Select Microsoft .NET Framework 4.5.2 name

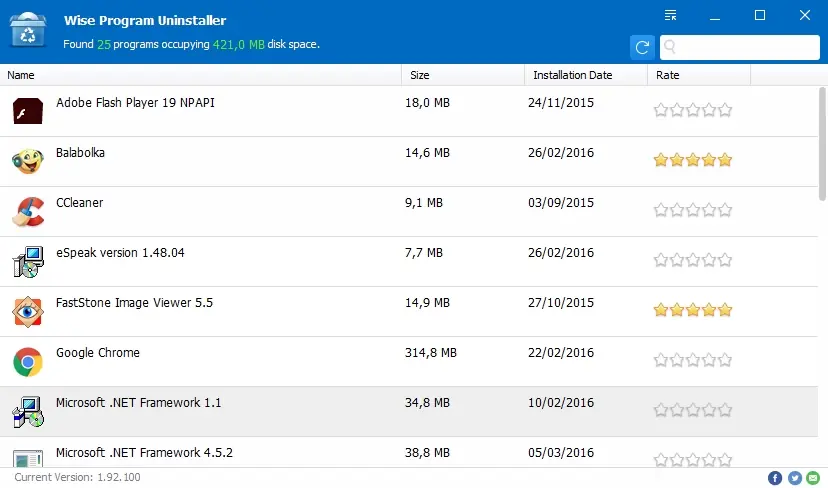coord(144,453)
